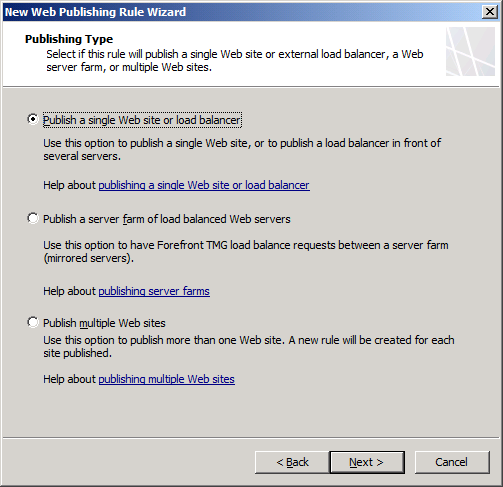Click the 'A new rule will be created' description
This screenshot has height=487, width=503.
pos(249,347)
